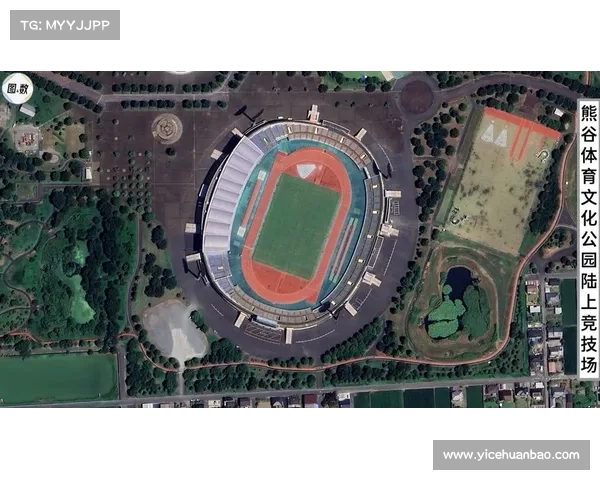Viewport: 600px width, 480px height.
Task: Open the www.yicehuanbao.com link
Action: pyautogui.click(x=511, y=455)
